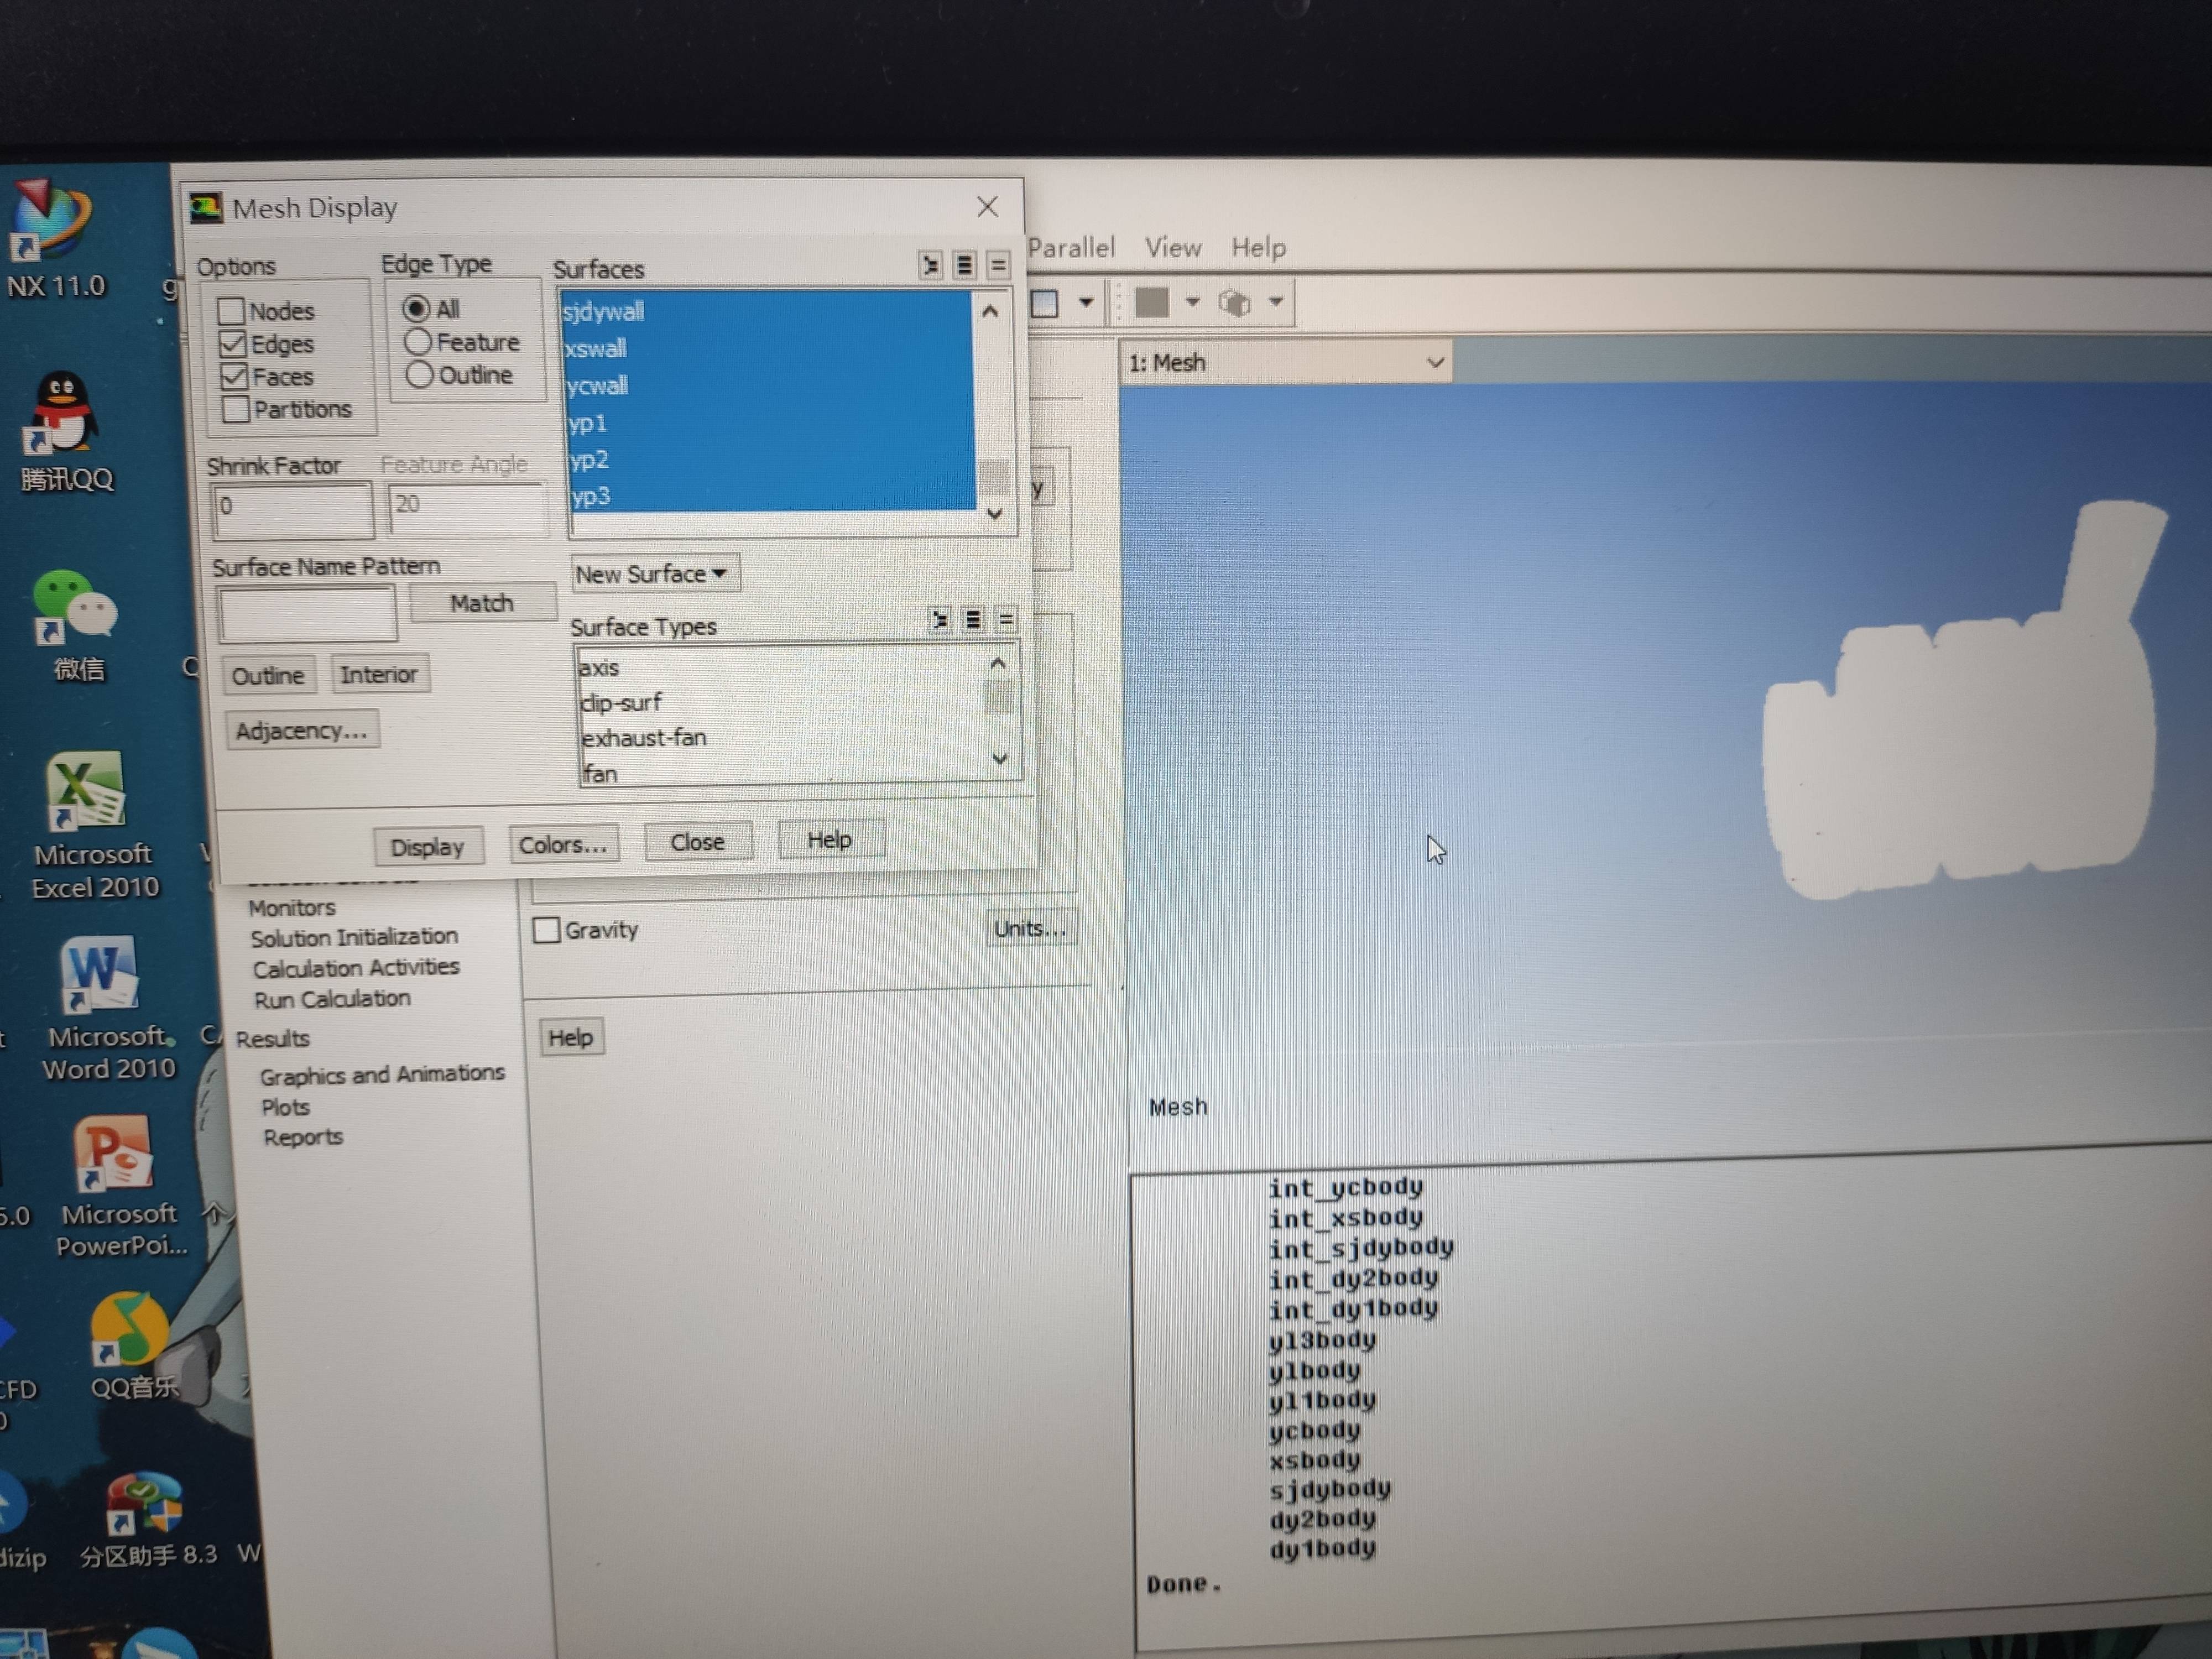Open the Help menu in menu bar
This screenshot has height=1659, width=2212.
pyautogui.click(x=1258, y=247)
